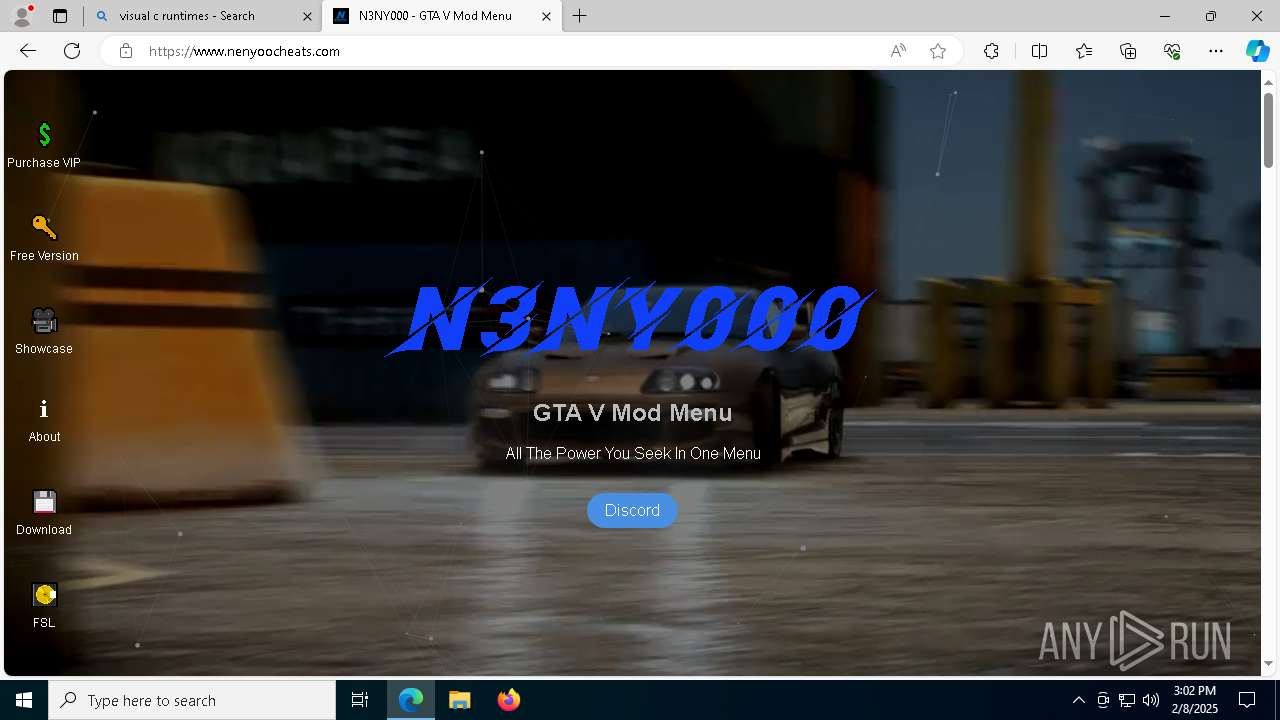Open Collections panel

[1128, 51]
